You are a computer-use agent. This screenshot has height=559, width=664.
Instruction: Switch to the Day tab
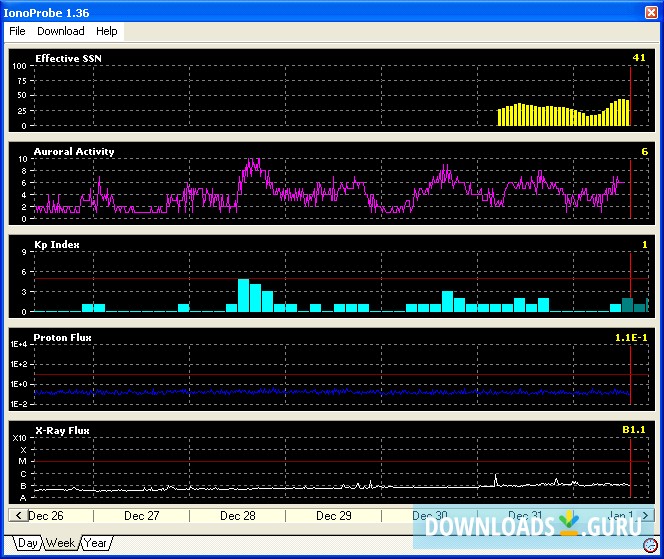[27, 543]
